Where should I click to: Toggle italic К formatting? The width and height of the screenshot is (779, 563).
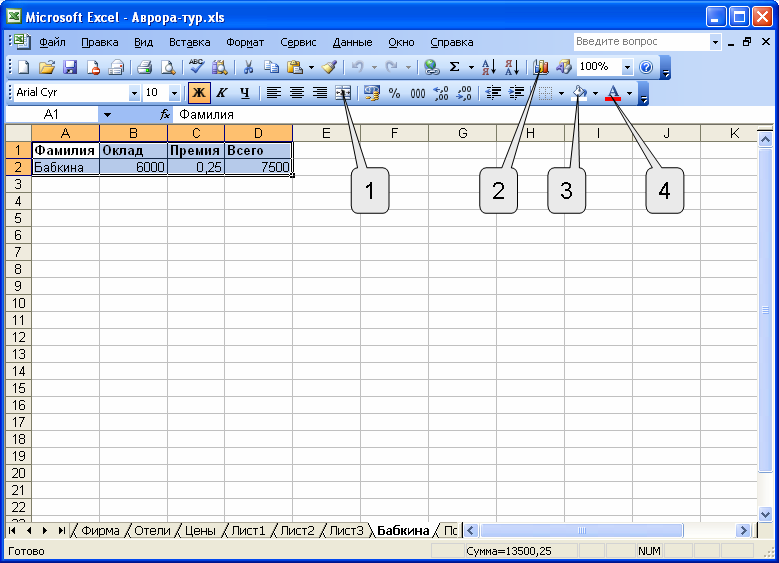(x=222, y=92)
